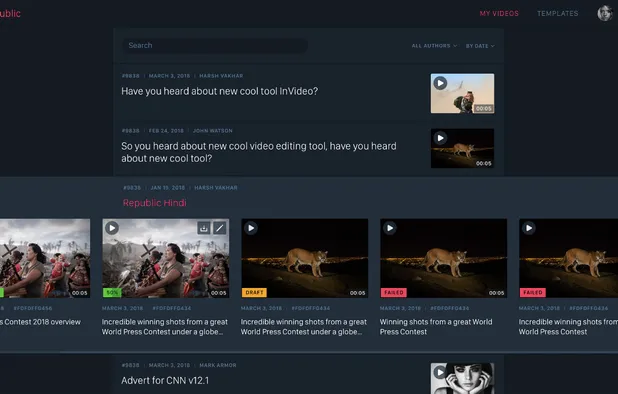Download the 50% progress video
The image size is (618, 394).
click(204, 228)
